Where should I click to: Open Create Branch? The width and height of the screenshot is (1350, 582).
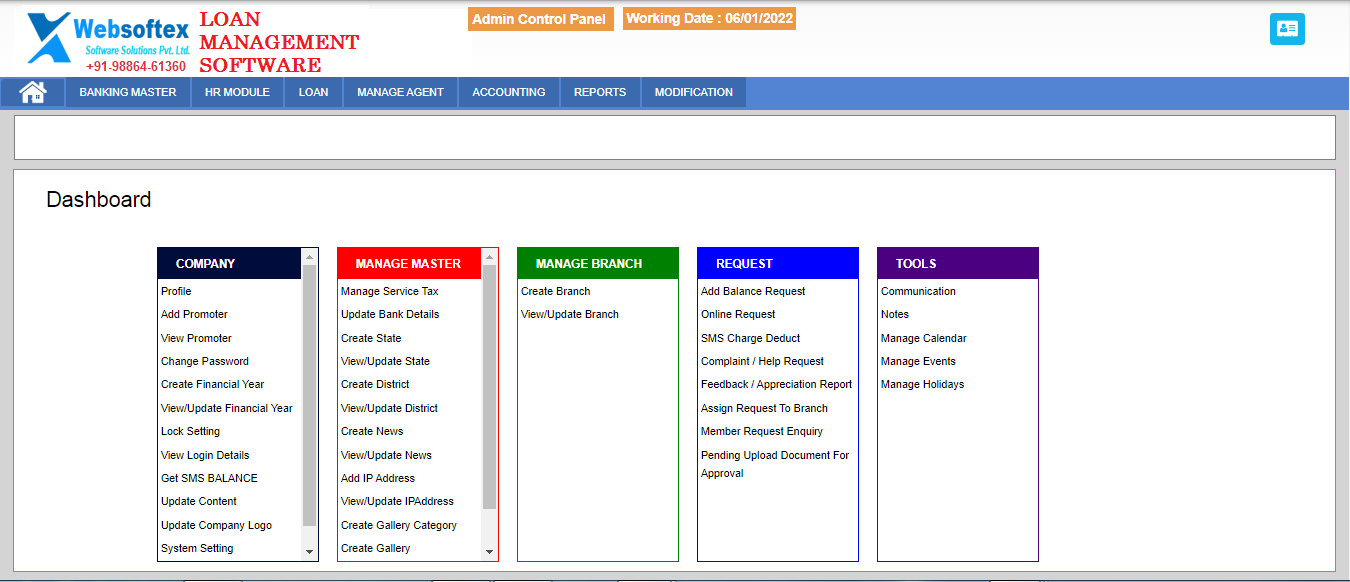pyautogui.click(x=555, y=291)
